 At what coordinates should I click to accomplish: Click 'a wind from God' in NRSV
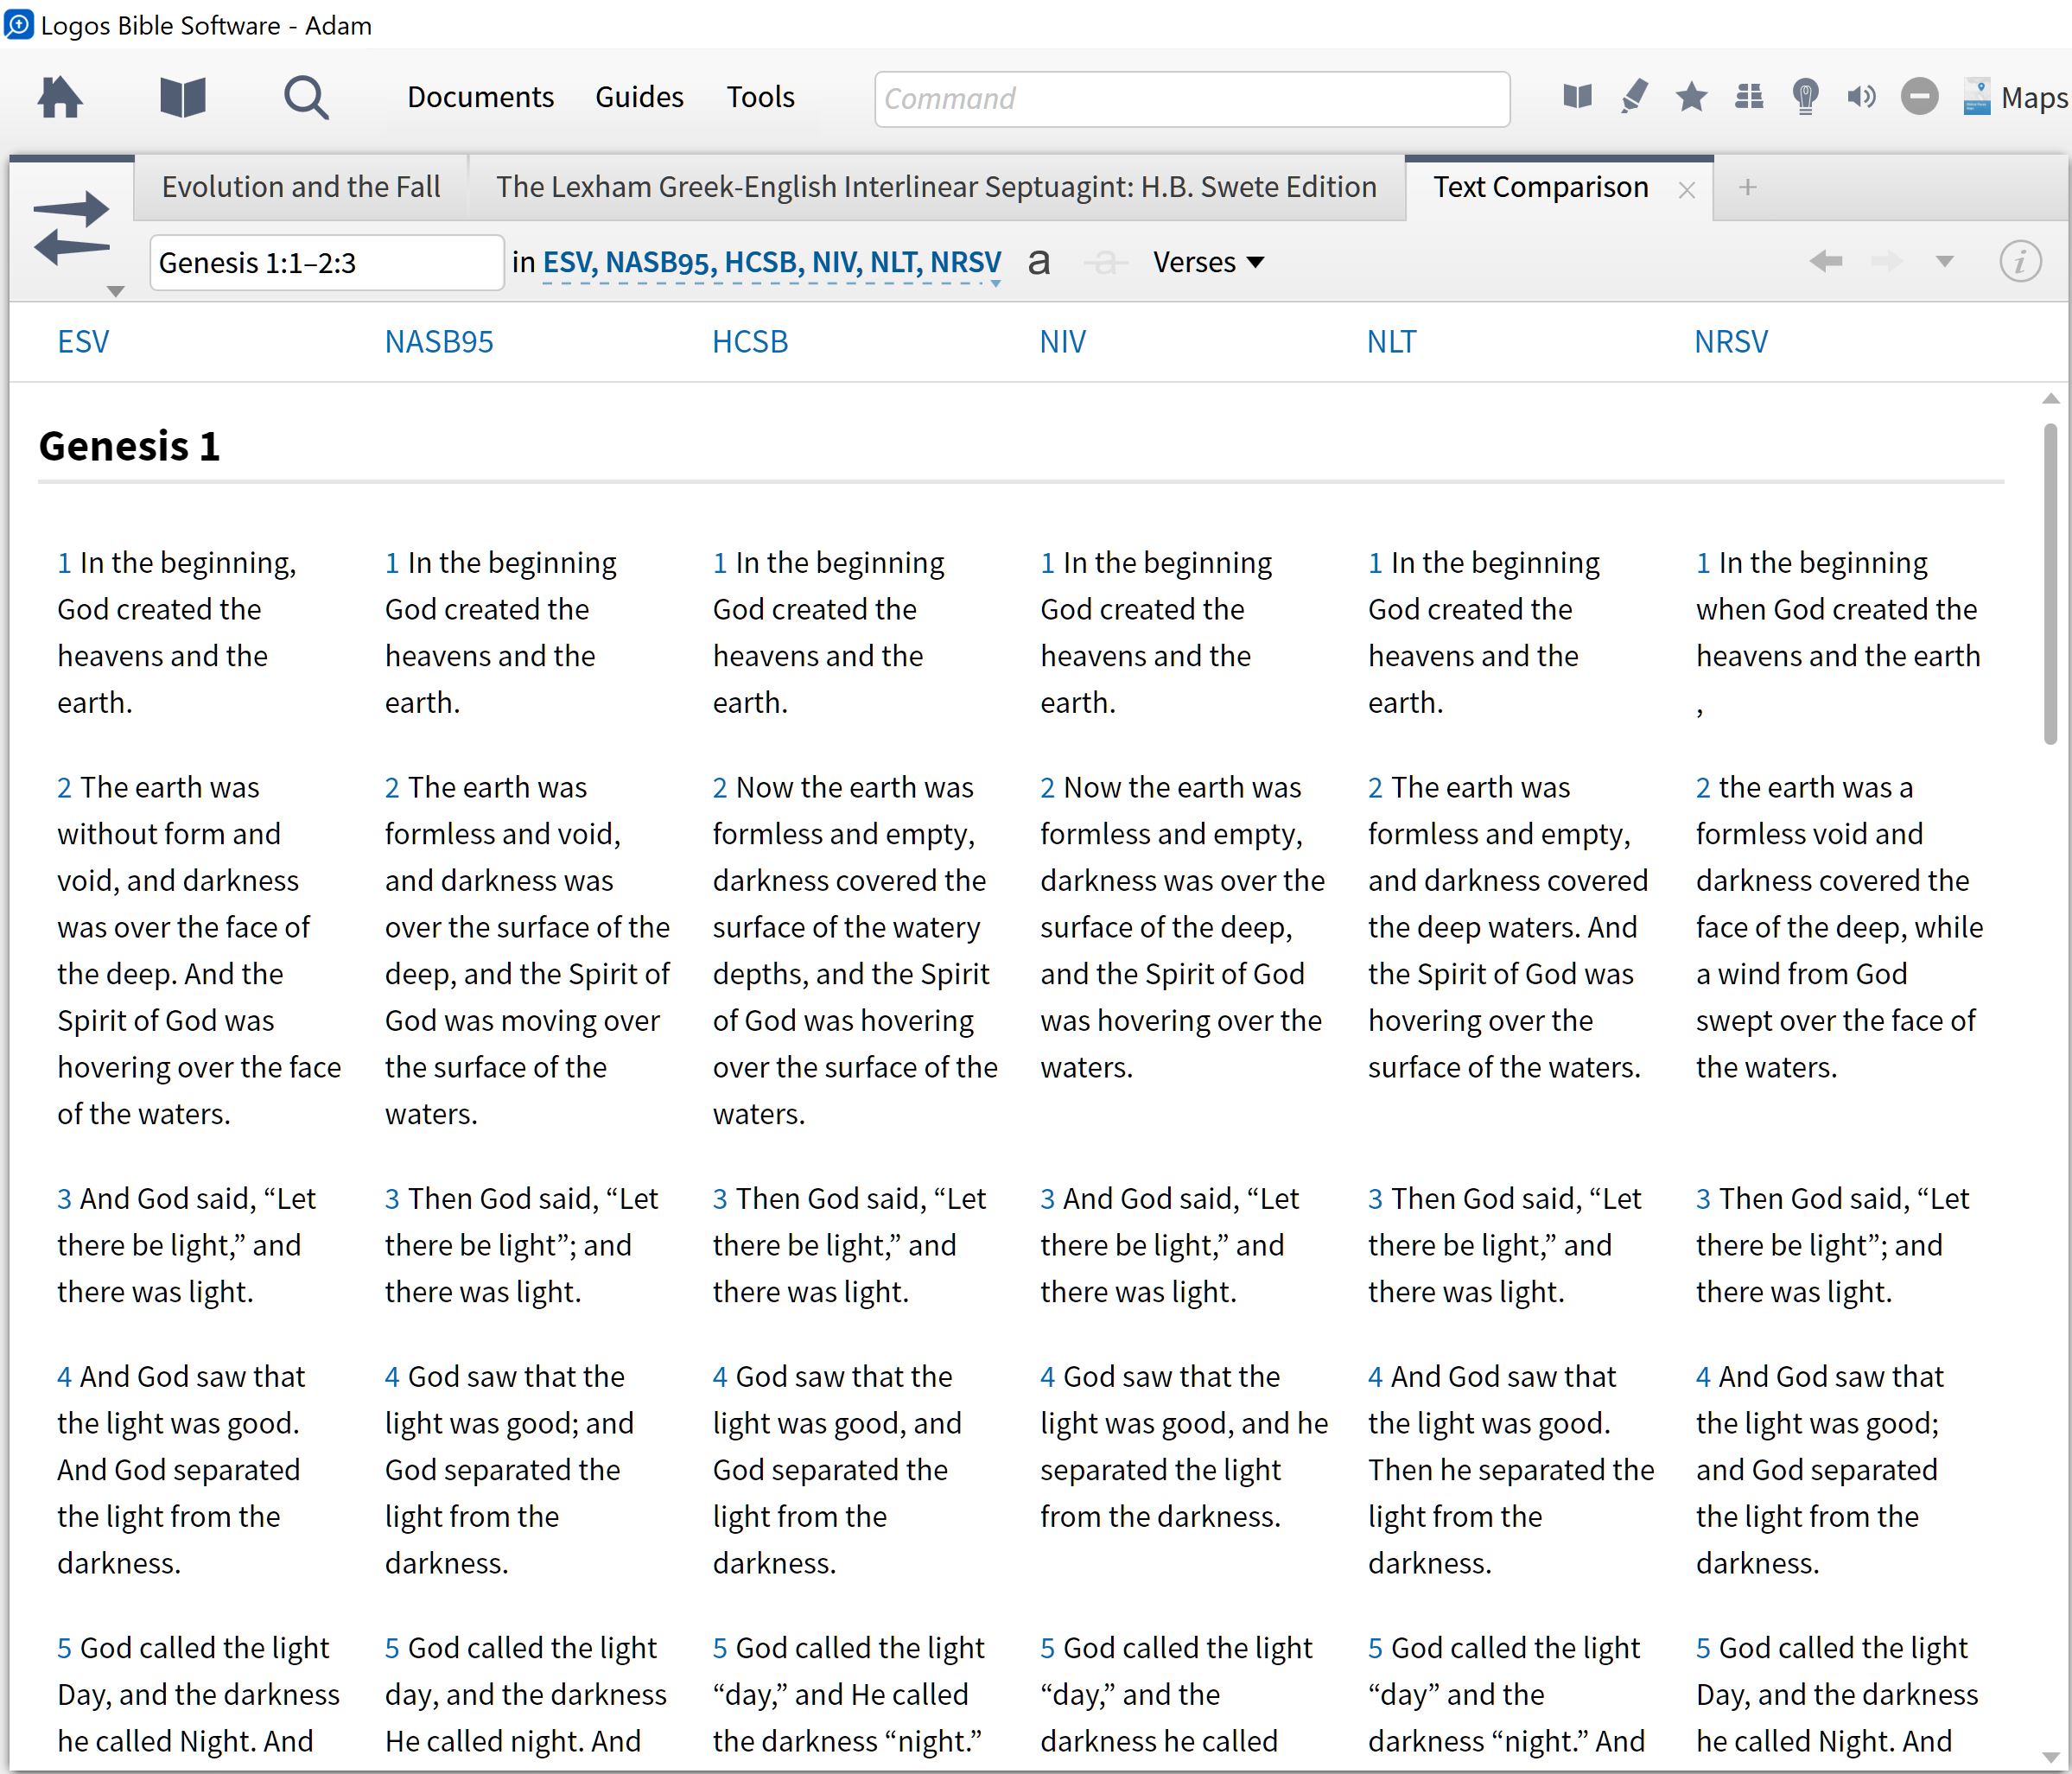click(1801, 974)
